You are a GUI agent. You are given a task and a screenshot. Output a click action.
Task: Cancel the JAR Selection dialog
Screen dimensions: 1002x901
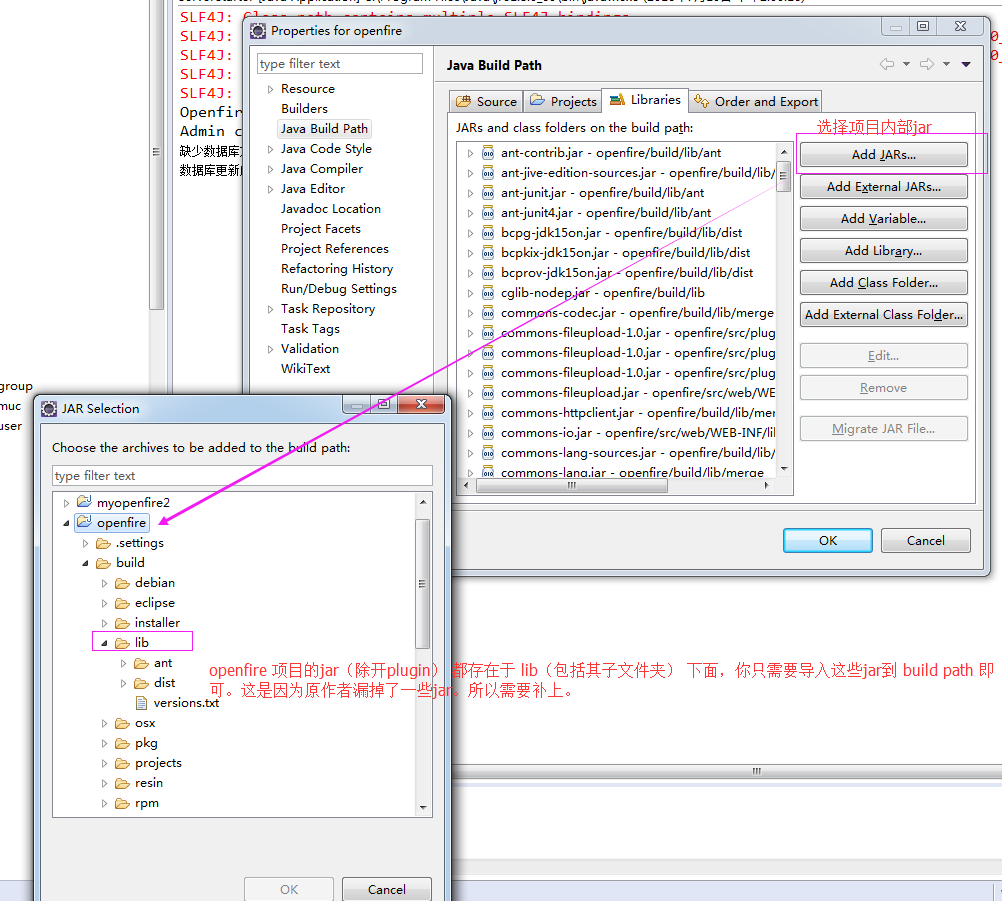coord(386,889)
